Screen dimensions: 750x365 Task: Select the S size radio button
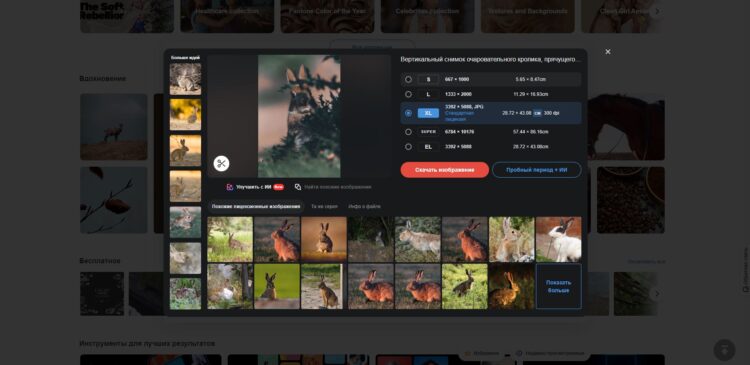pyautogui.click(x=408, y=79)
